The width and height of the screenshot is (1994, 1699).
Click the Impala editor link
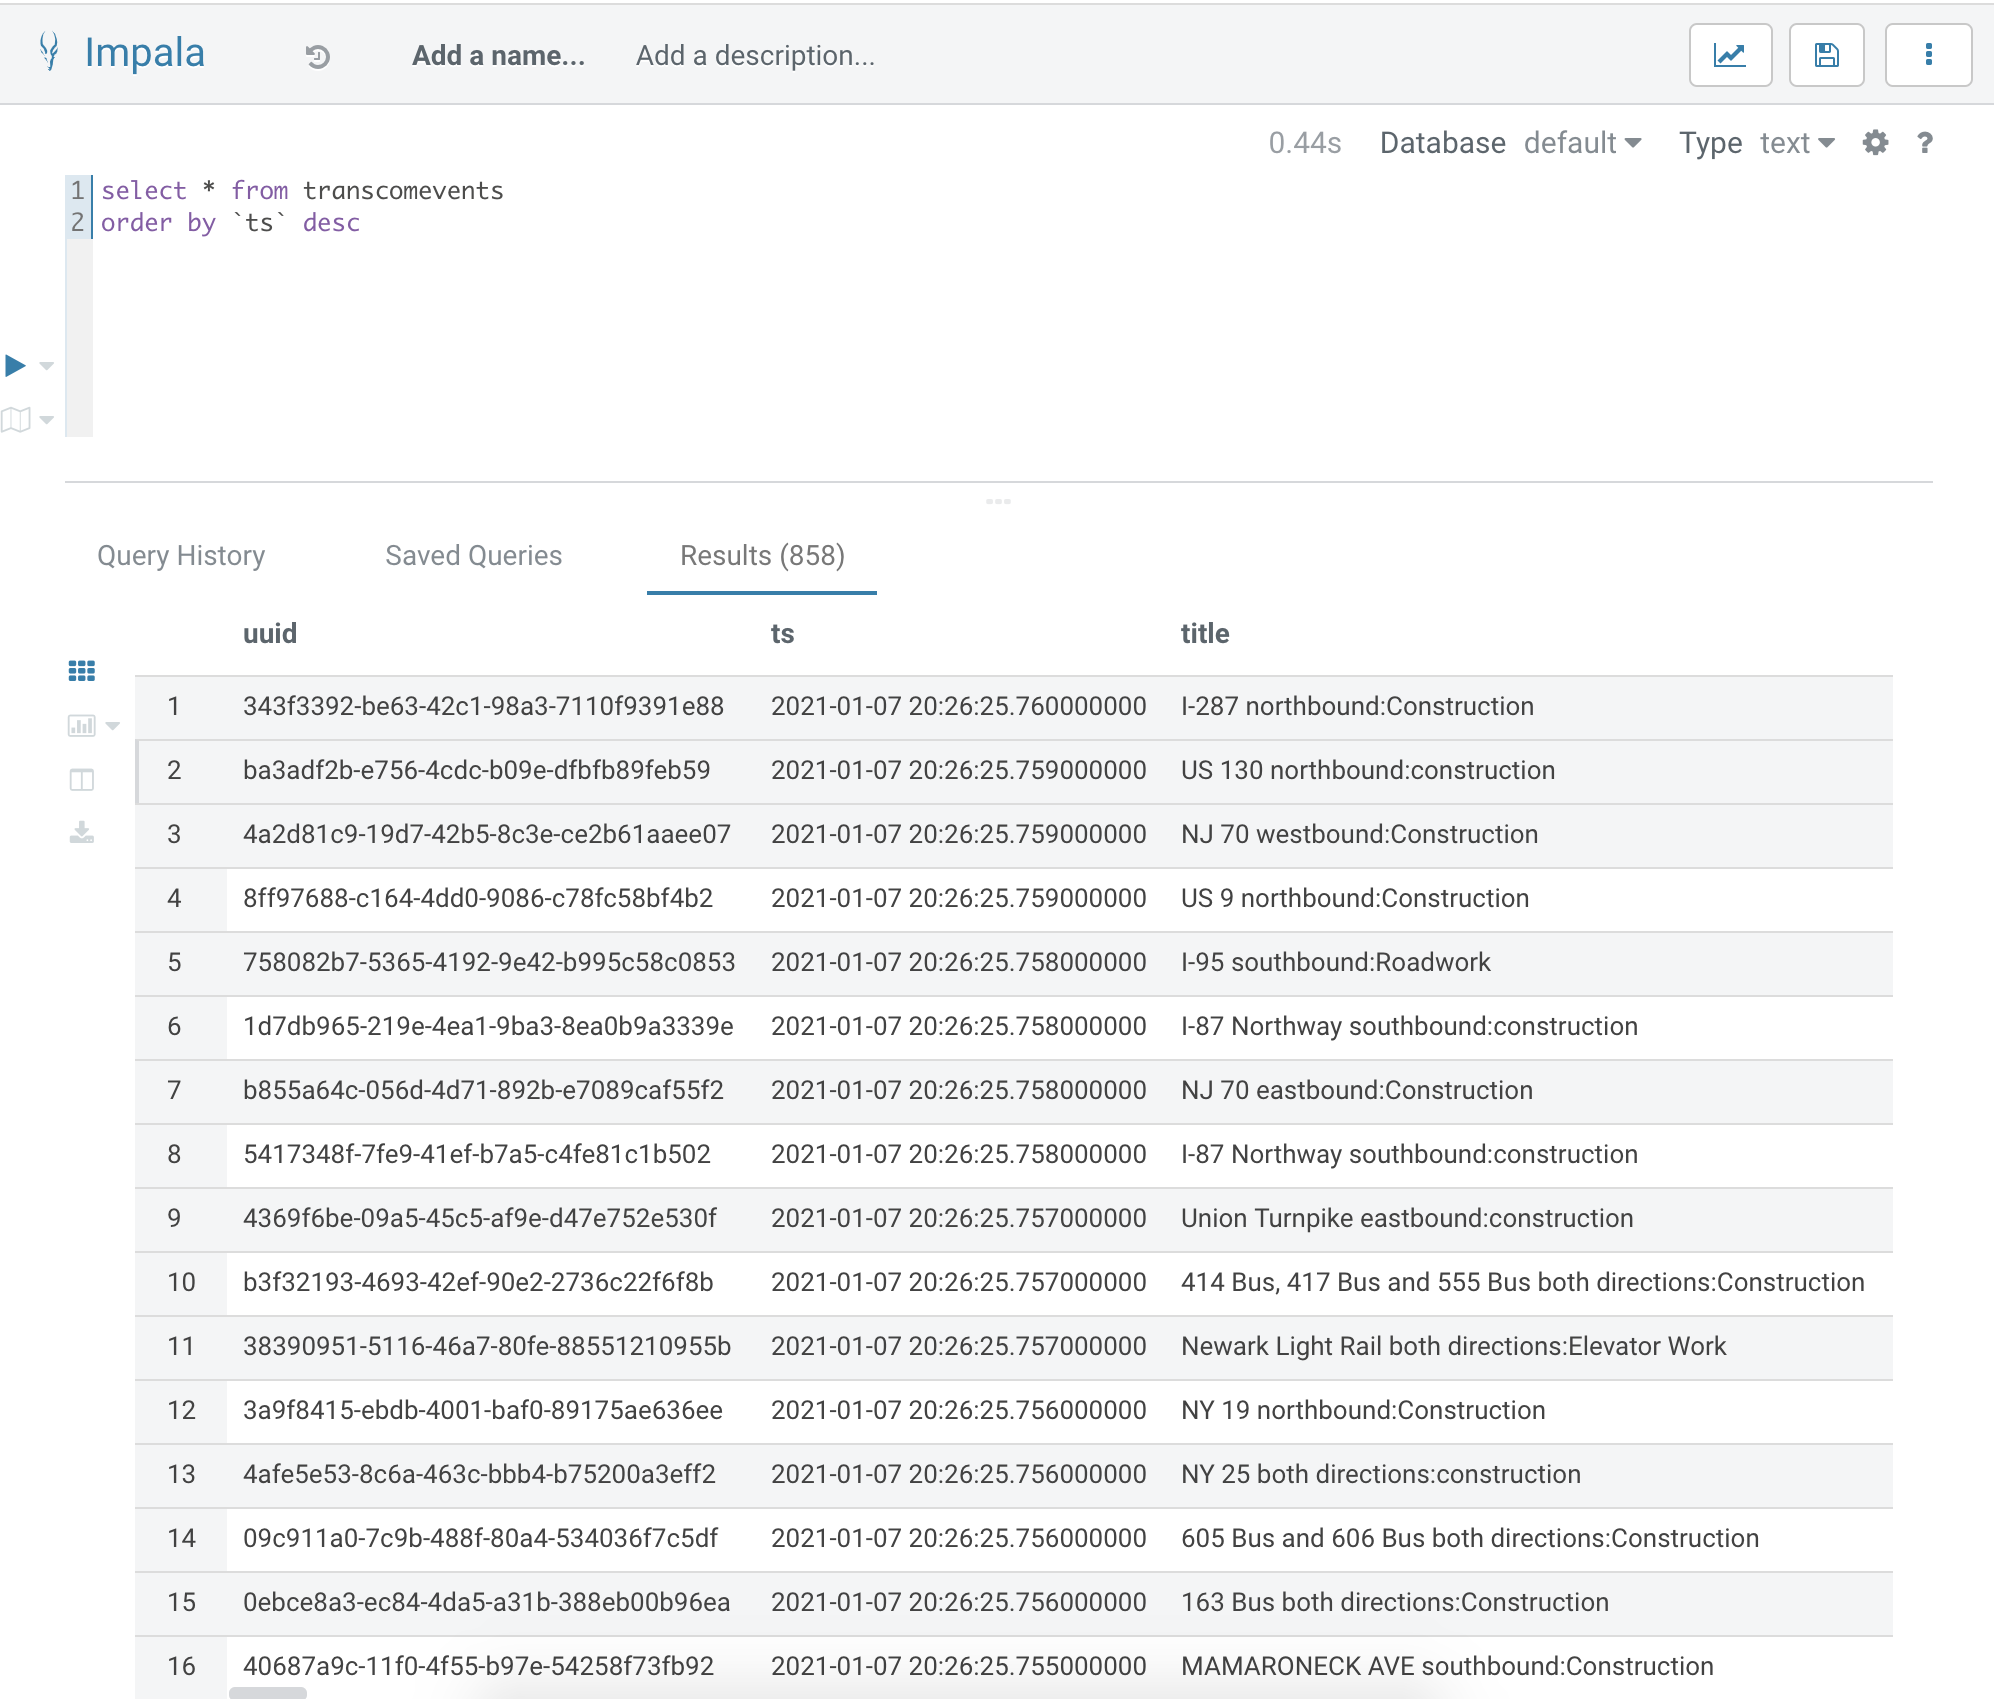(x=144, y=53)
